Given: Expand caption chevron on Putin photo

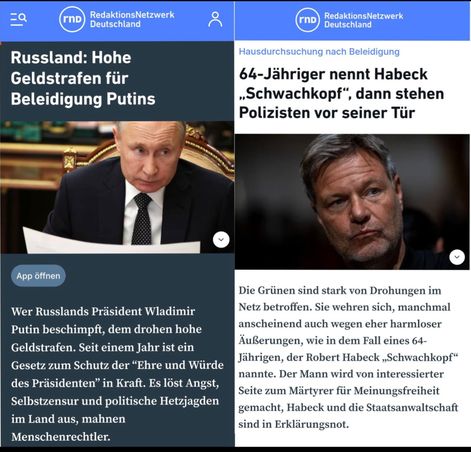Looking at the screenshot, I should pyautogui.click(x=221, y=239).
